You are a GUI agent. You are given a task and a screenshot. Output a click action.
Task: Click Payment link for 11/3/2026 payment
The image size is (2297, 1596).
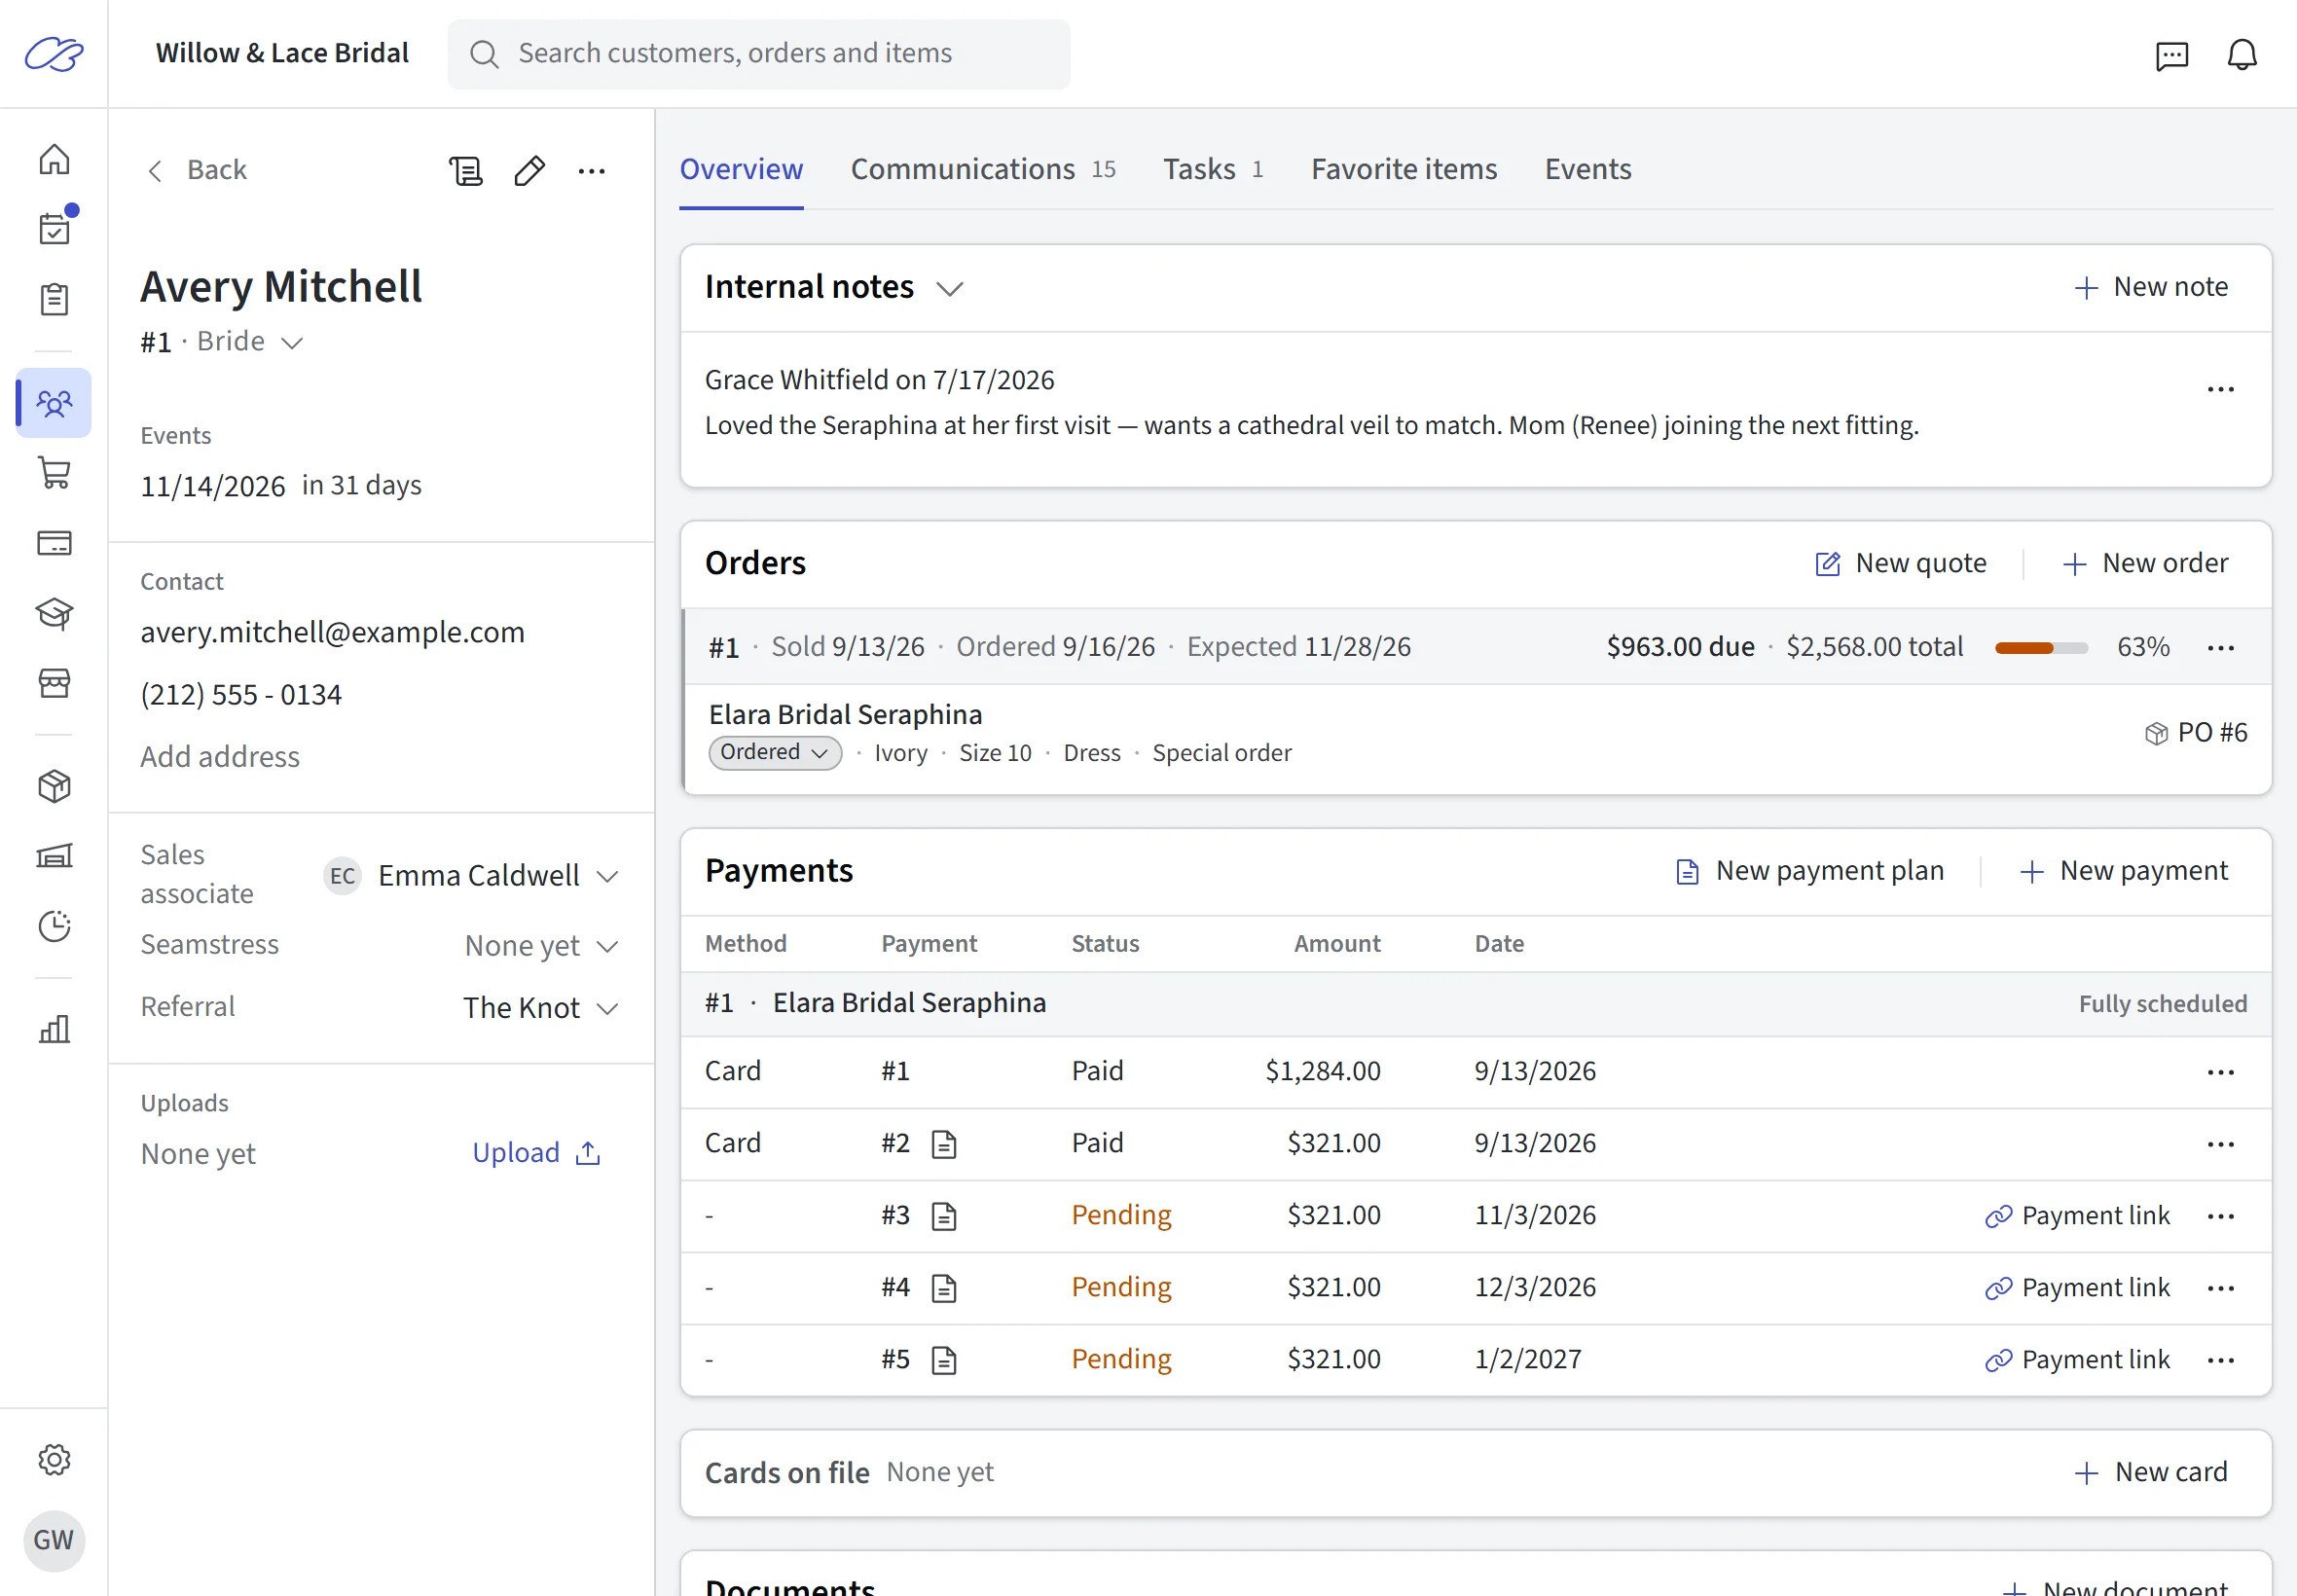tap(2077, 1216)
